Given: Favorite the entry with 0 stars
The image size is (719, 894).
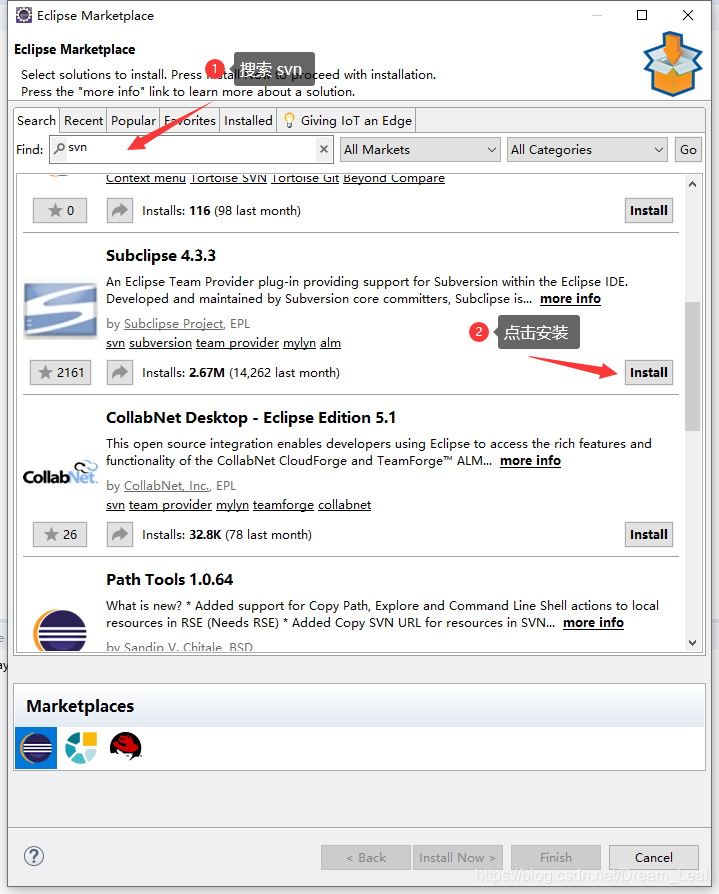Looking at the screenshot, I should (x=60, y=210).
